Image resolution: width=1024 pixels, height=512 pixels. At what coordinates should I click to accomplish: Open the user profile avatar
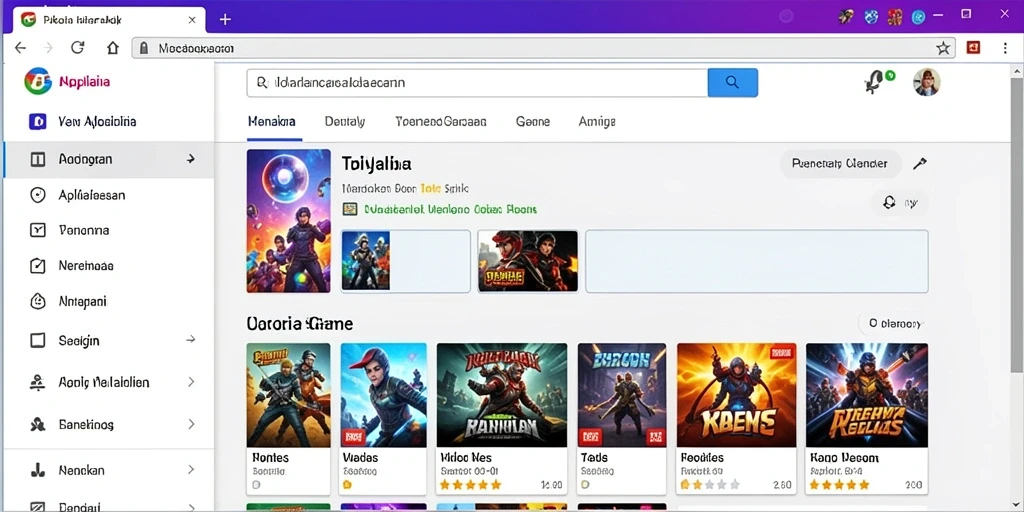[x=926, y=82]
